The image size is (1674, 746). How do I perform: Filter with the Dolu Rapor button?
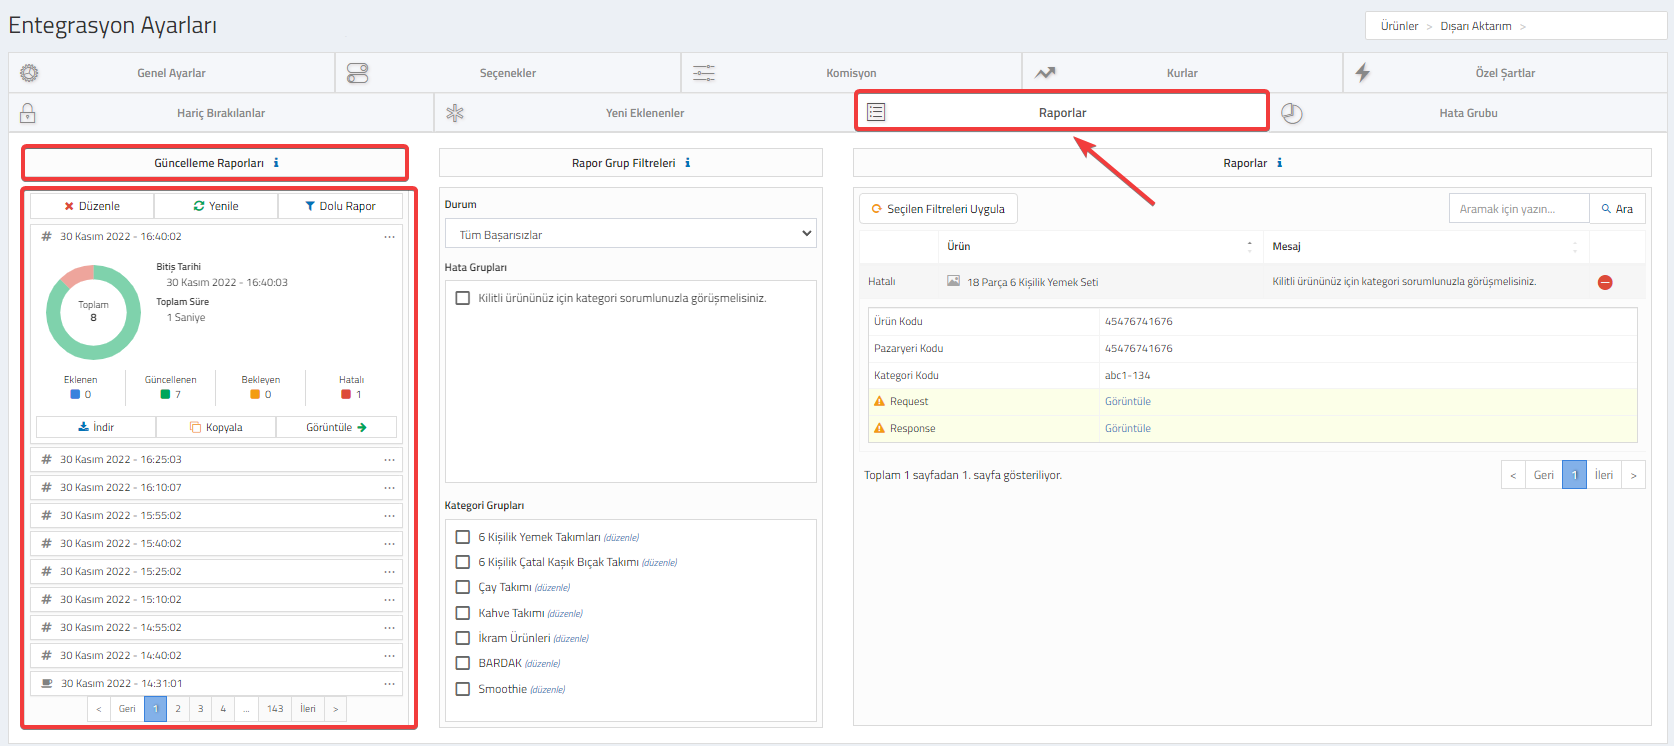[340, 206]
